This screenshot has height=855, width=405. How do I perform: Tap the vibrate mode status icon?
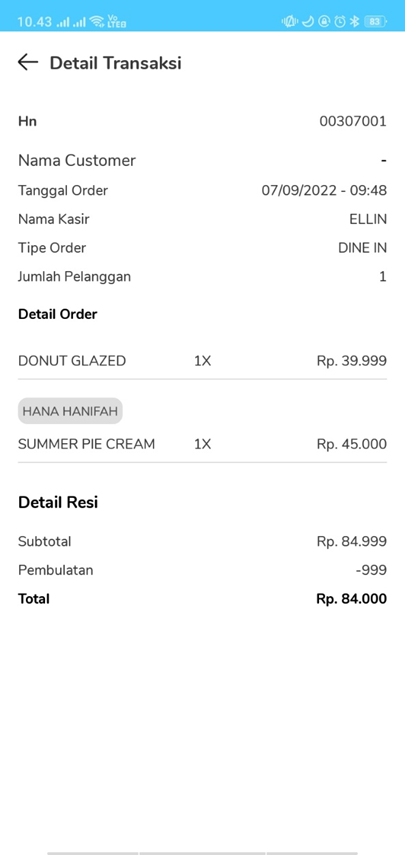pos(289,22)
